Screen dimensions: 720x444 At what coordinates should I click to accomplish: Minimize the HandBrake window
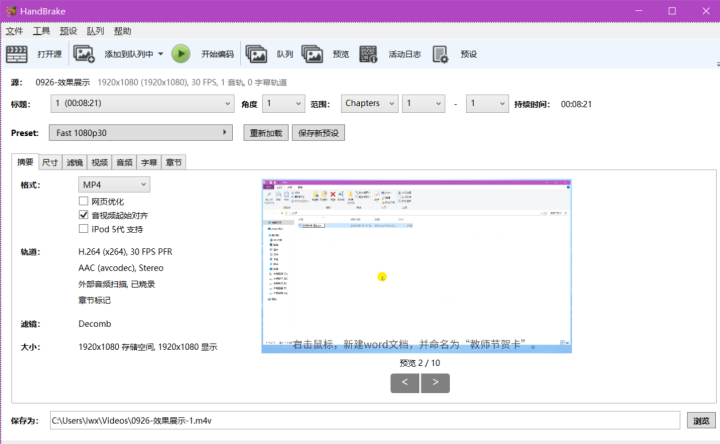(639, 11)
